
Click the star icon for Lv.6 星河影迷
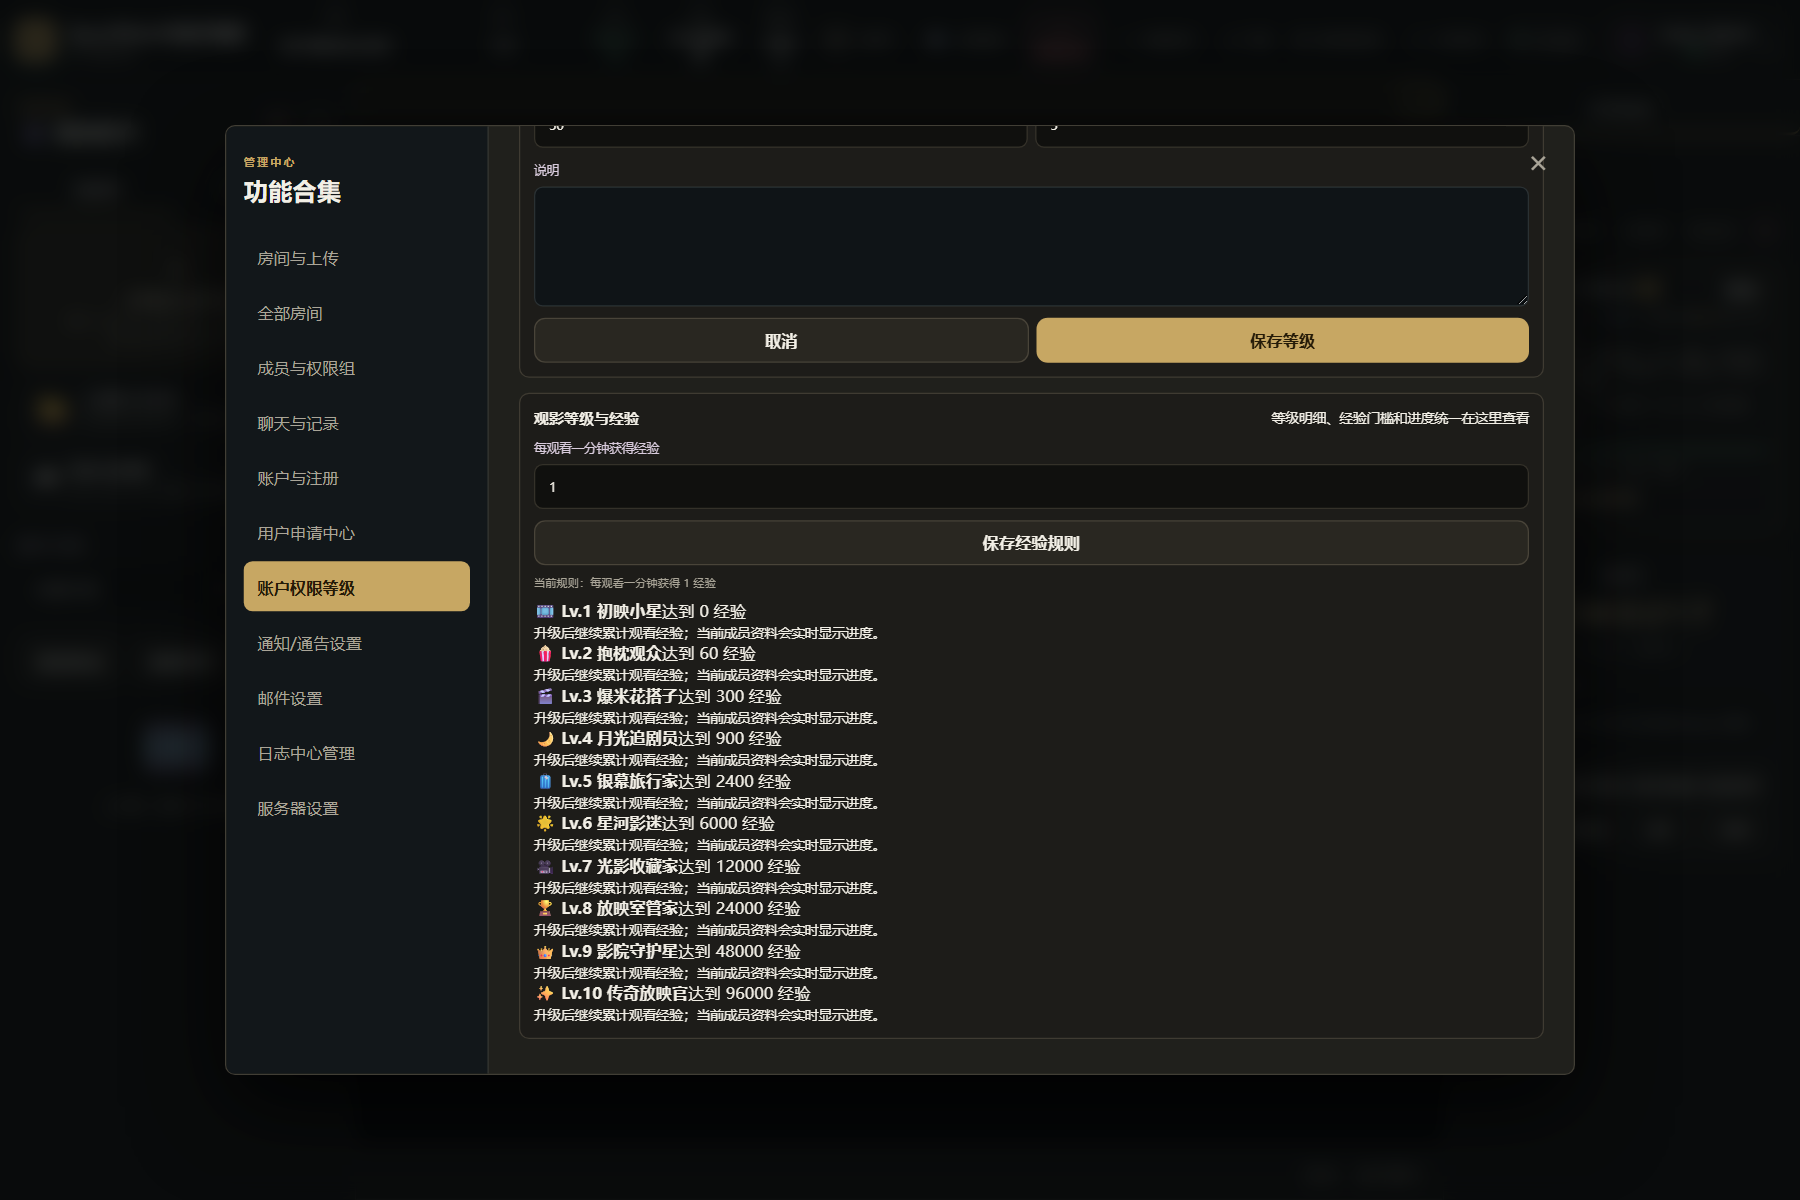[545, 824]
